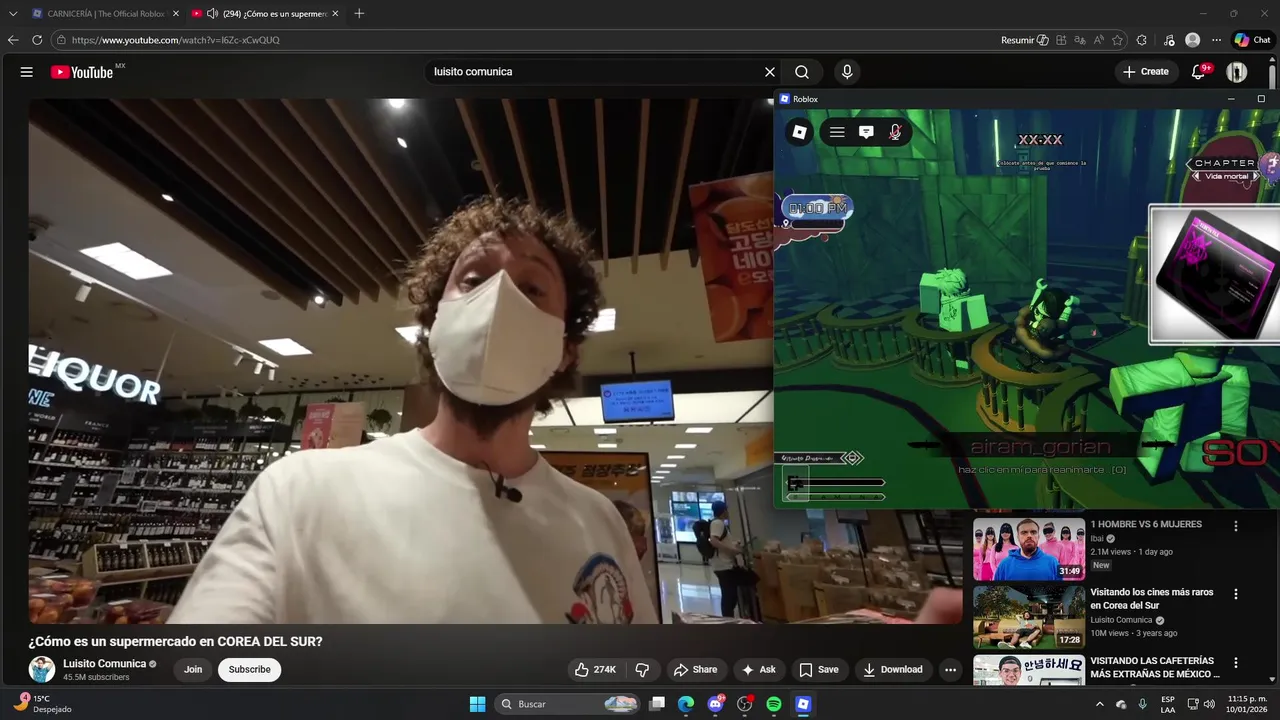Open Roblox in-game chat bubble icon
The height and width of the screenshot is (720, 1280).
pyautogui.click(x=866, y=132)
